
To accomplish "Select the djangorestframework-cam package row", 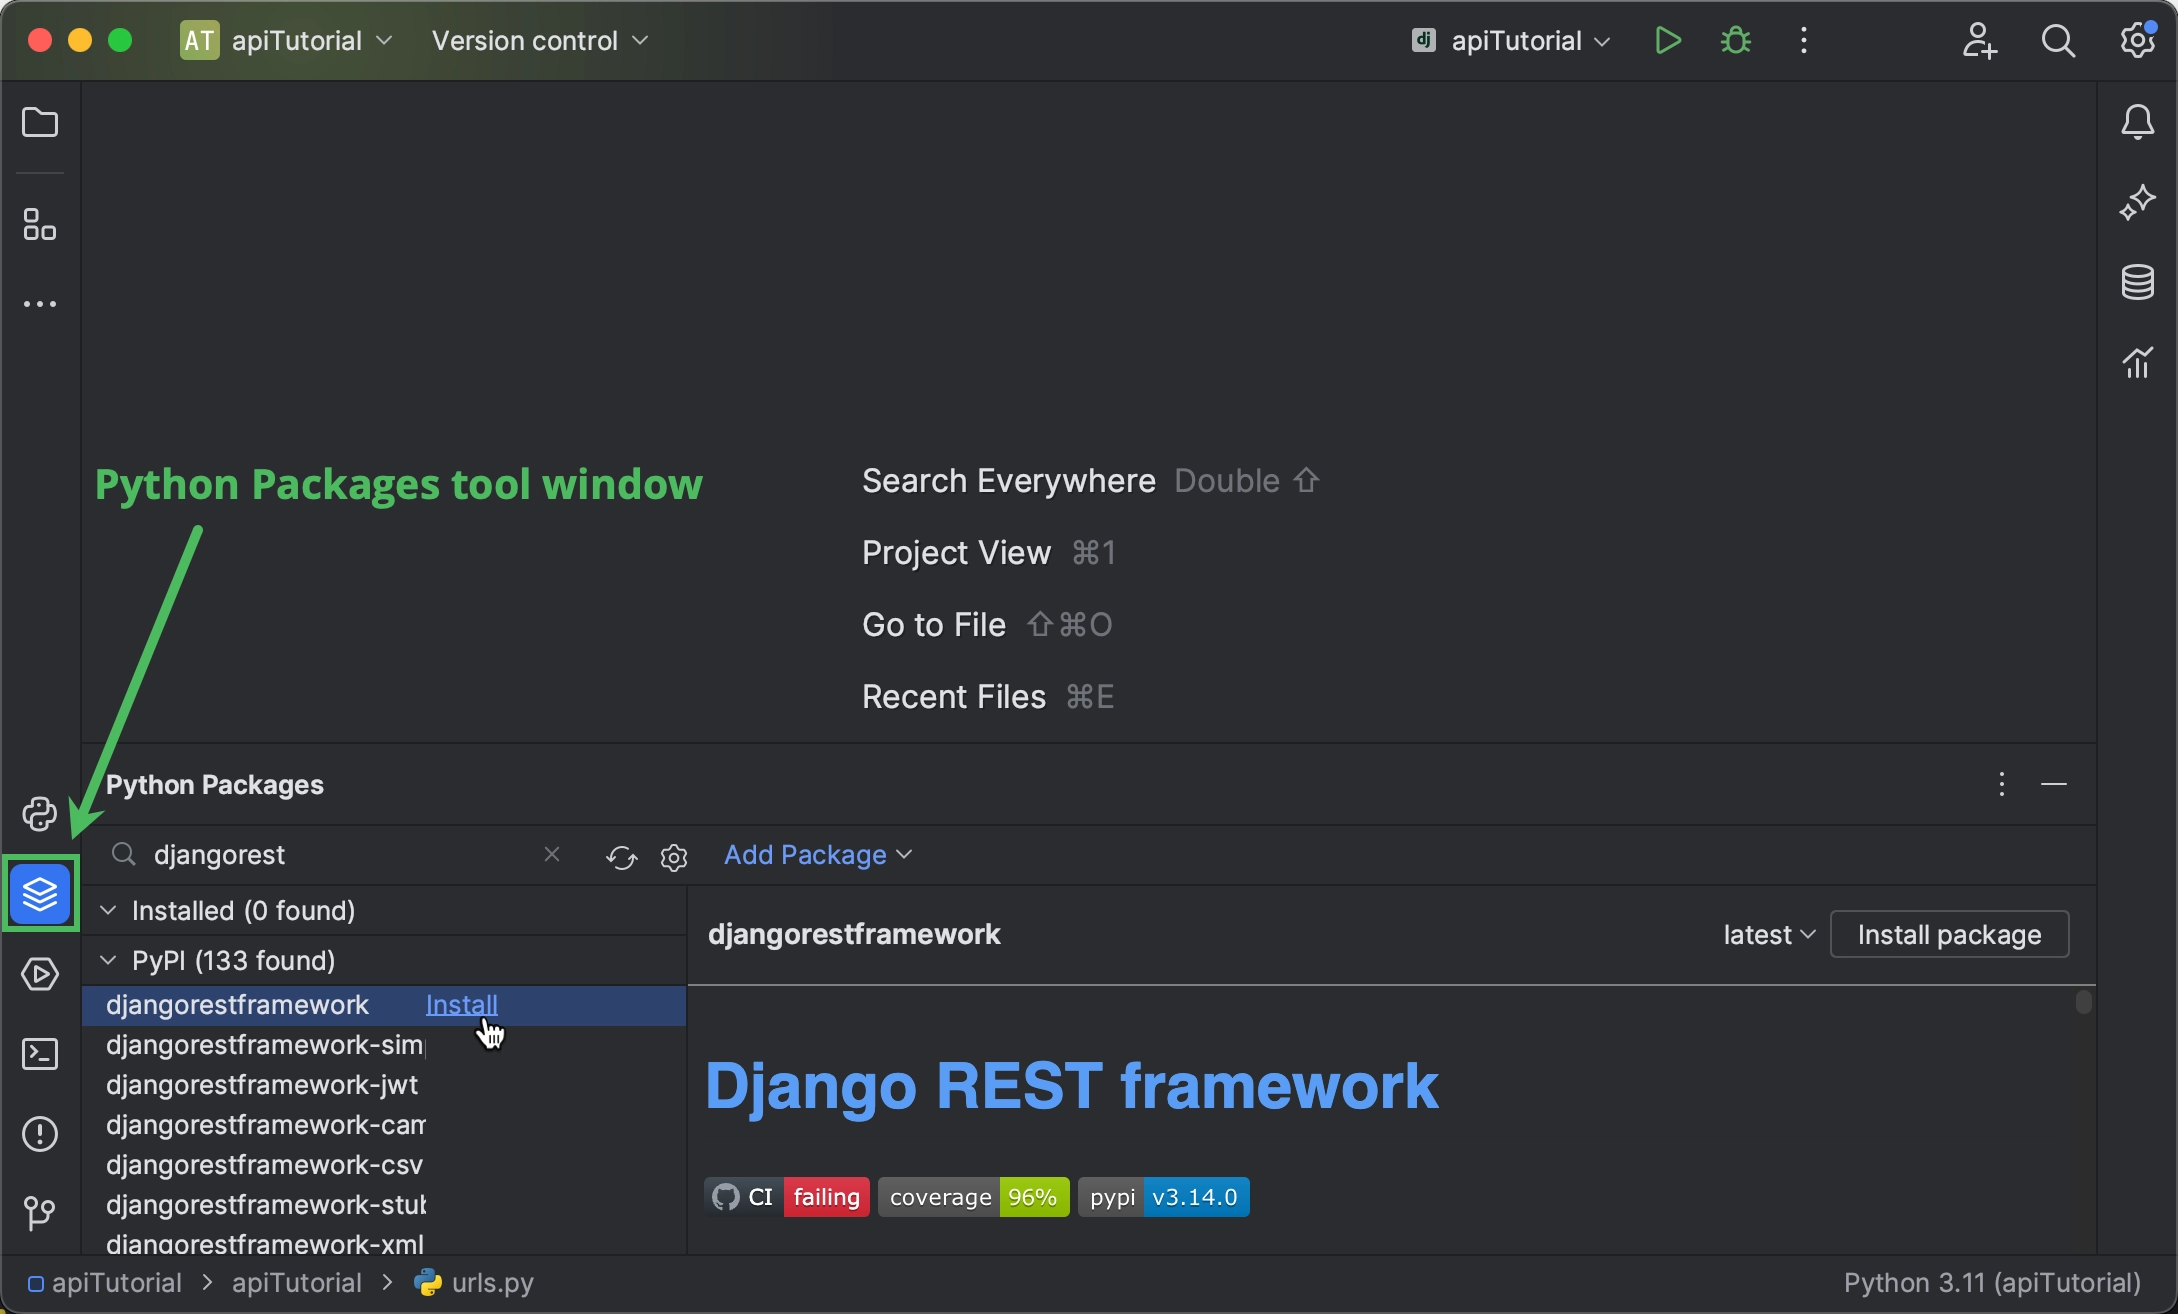I will 384,1125.
